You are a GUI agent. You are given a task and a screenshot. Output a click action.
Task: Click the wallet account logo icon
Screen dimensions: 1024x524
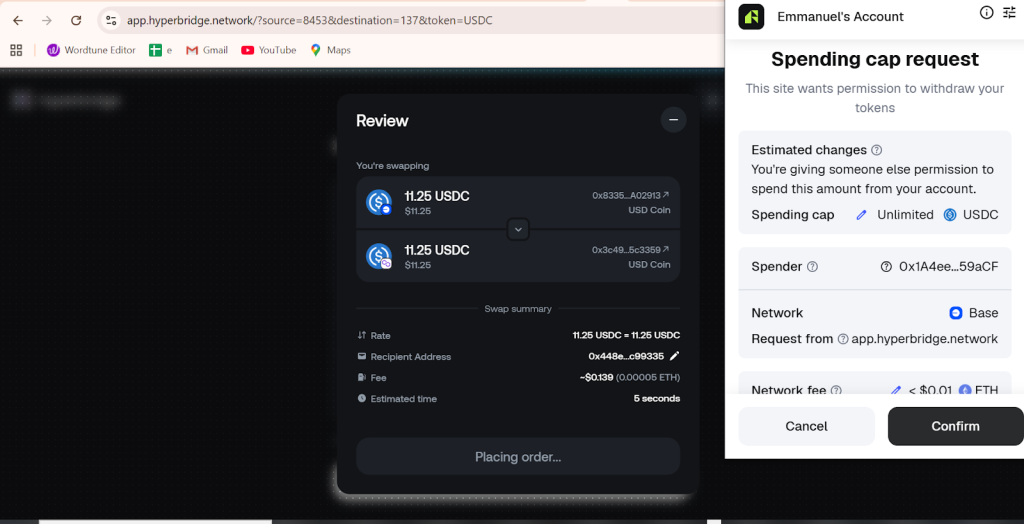point(751,16)
